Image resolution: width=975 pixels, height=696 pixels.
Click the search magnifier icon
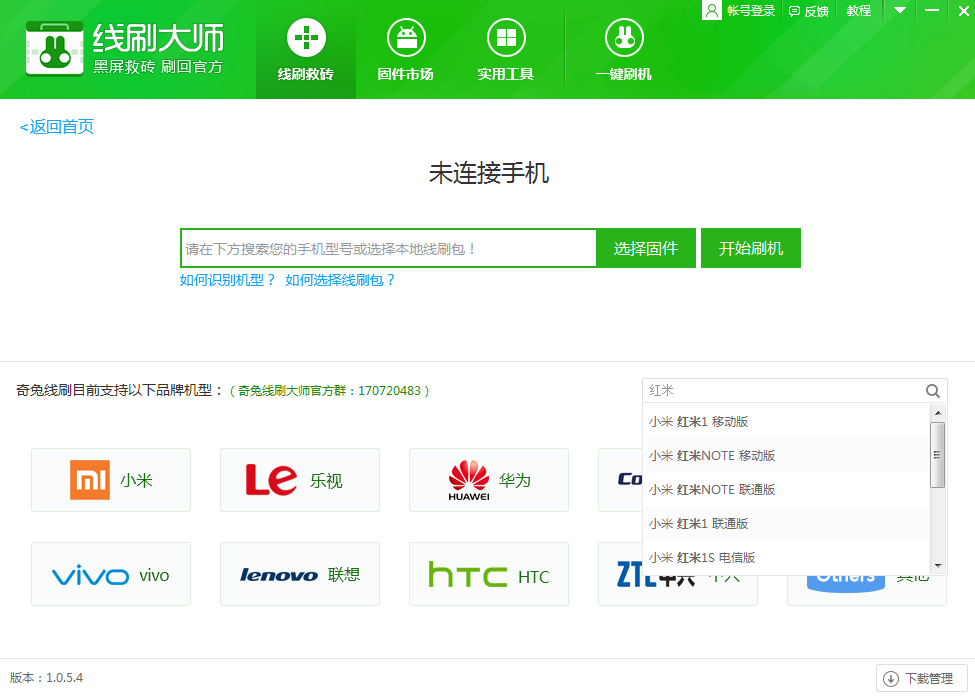coord(933,391)
